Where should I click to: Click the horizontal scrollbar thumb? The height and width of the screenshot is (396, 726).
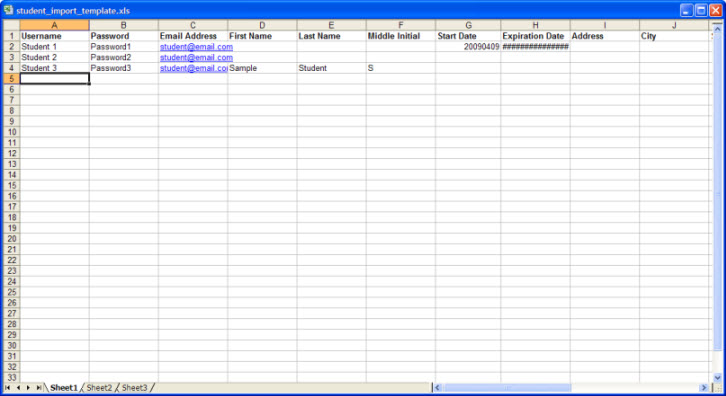(507, 388)
